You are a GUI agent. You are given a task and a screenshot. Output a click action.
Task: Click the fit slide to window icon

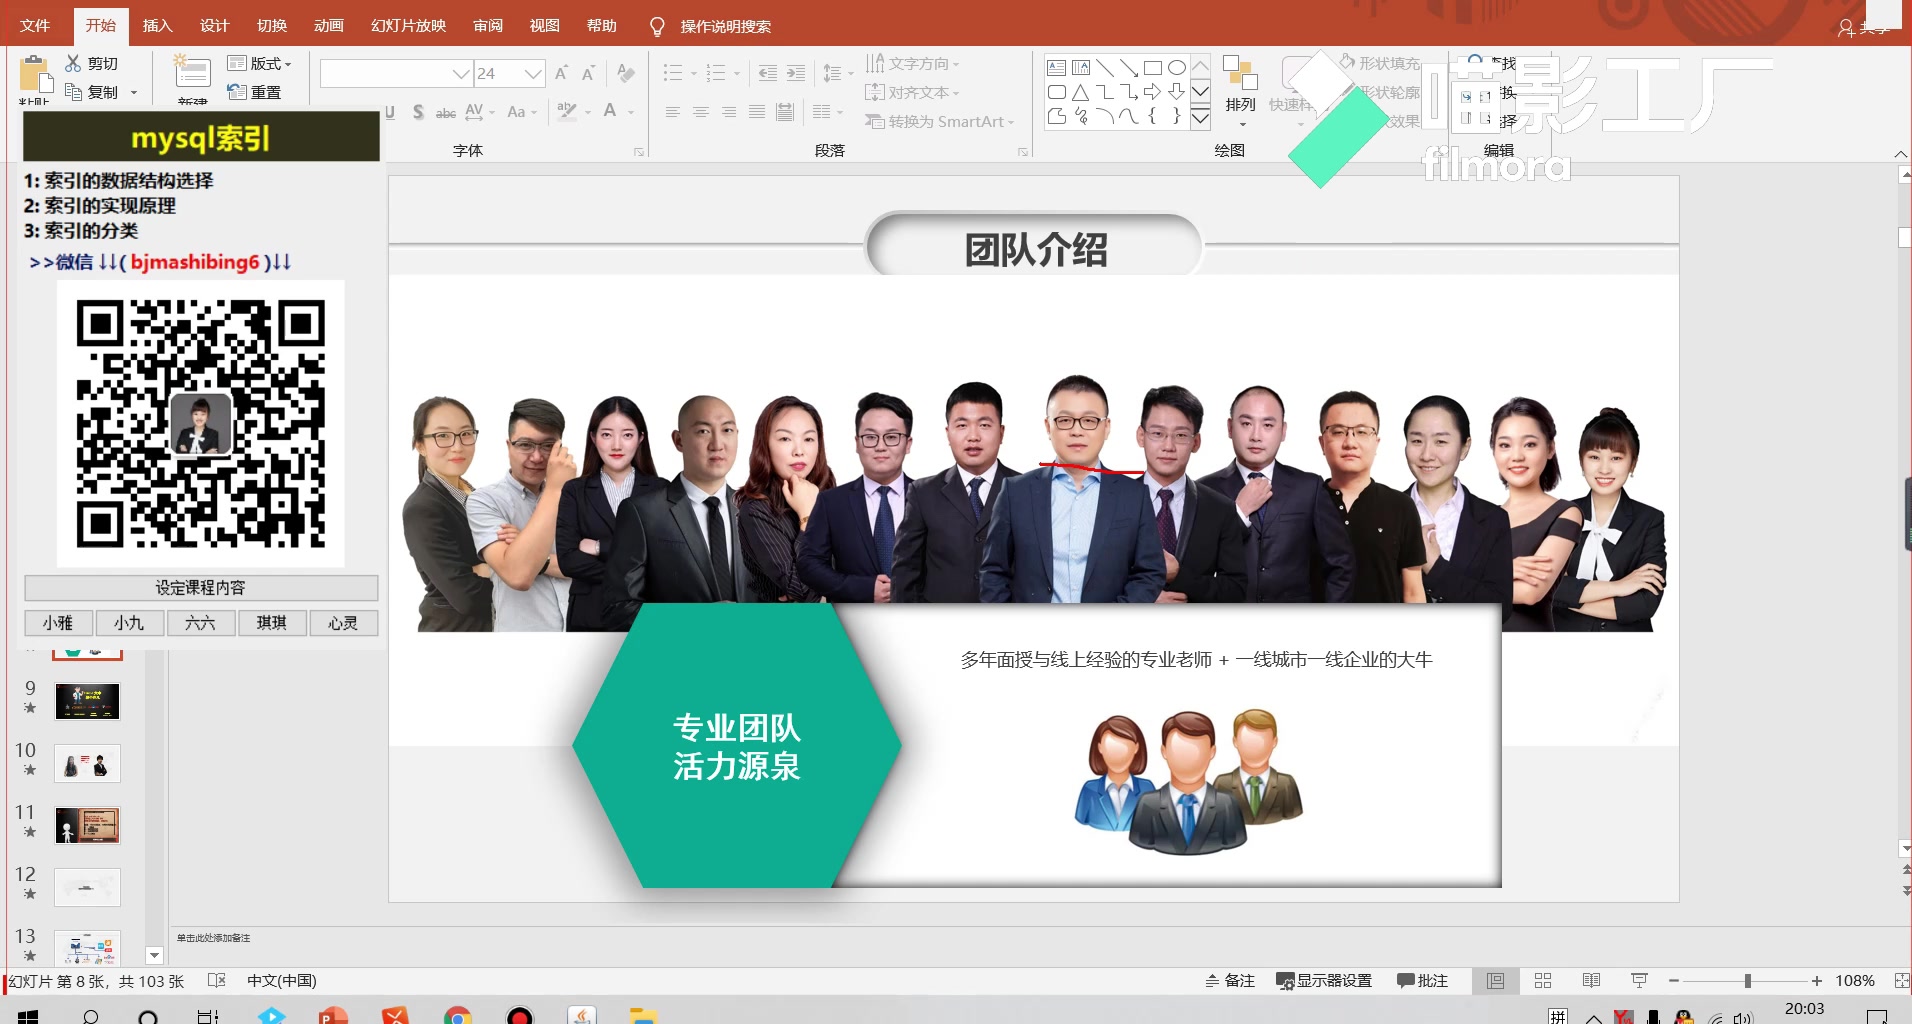(x=1901, y=981)
